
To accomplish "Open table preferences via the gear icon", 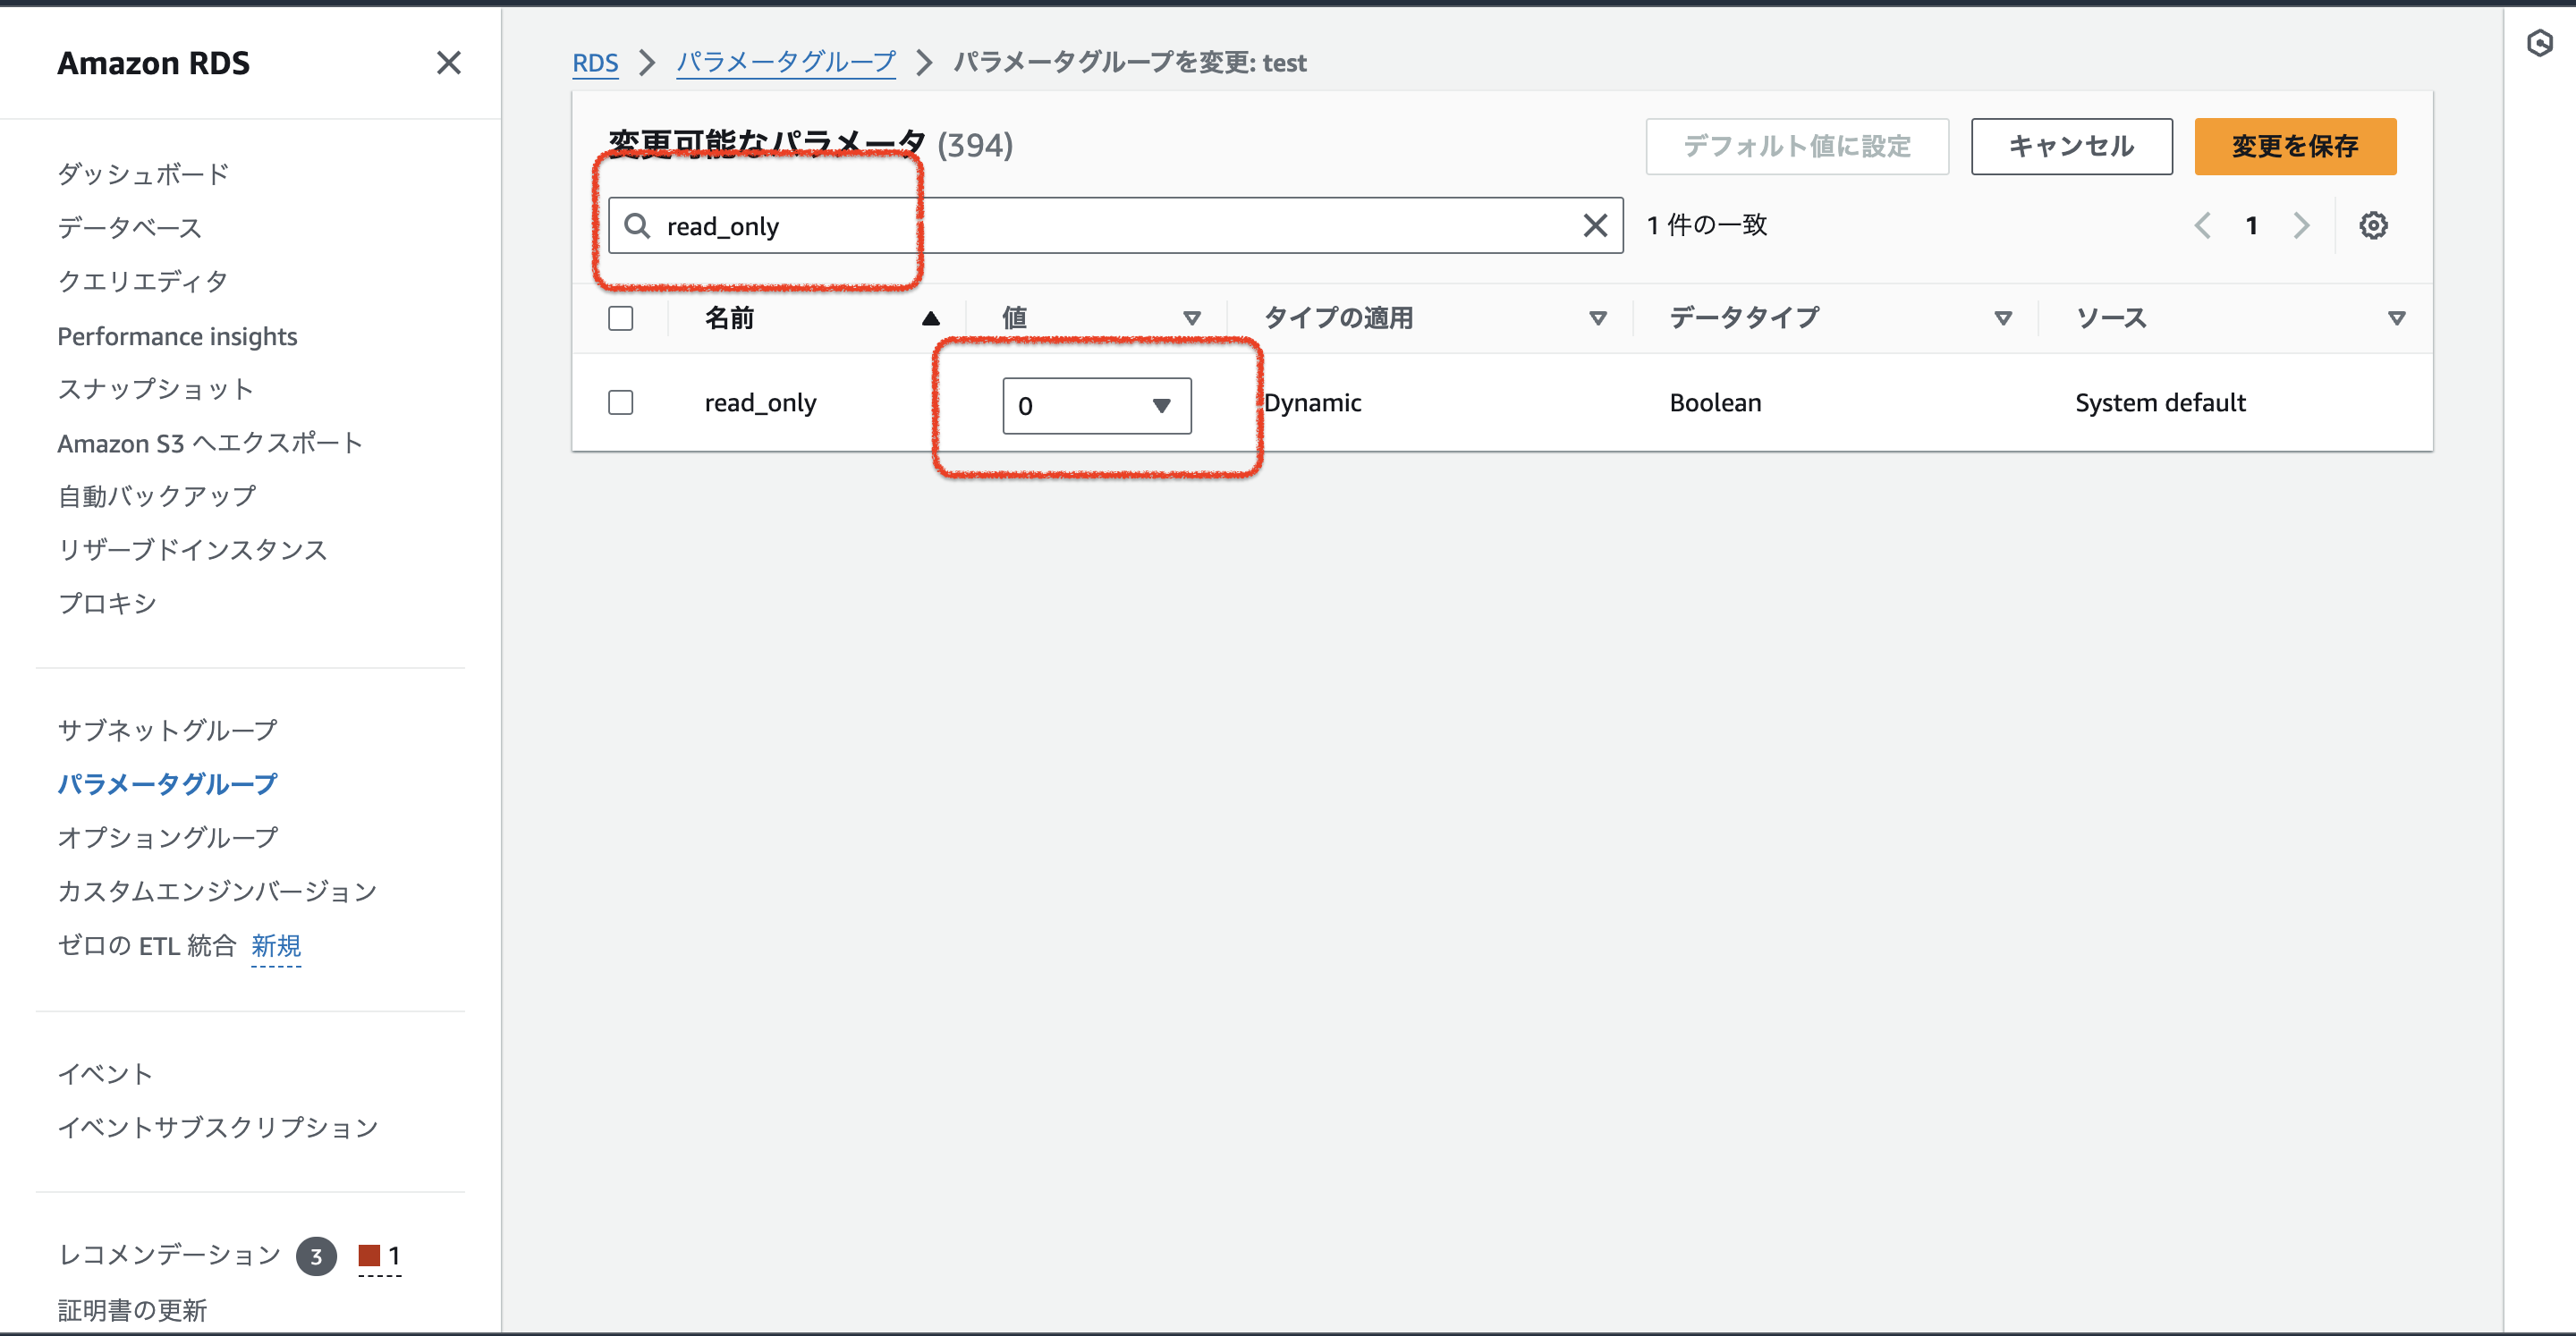I will point(2374,224).
